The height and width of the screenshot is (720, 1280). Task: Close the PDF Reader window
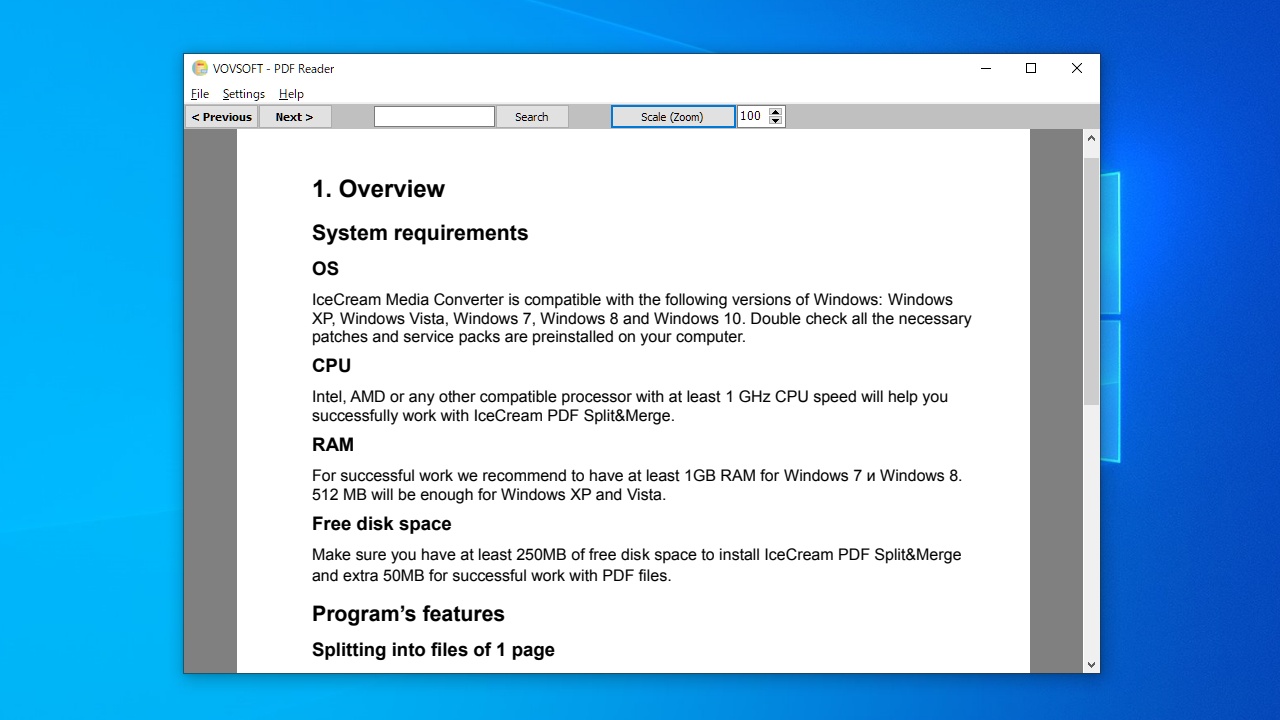pos(1077,68)
